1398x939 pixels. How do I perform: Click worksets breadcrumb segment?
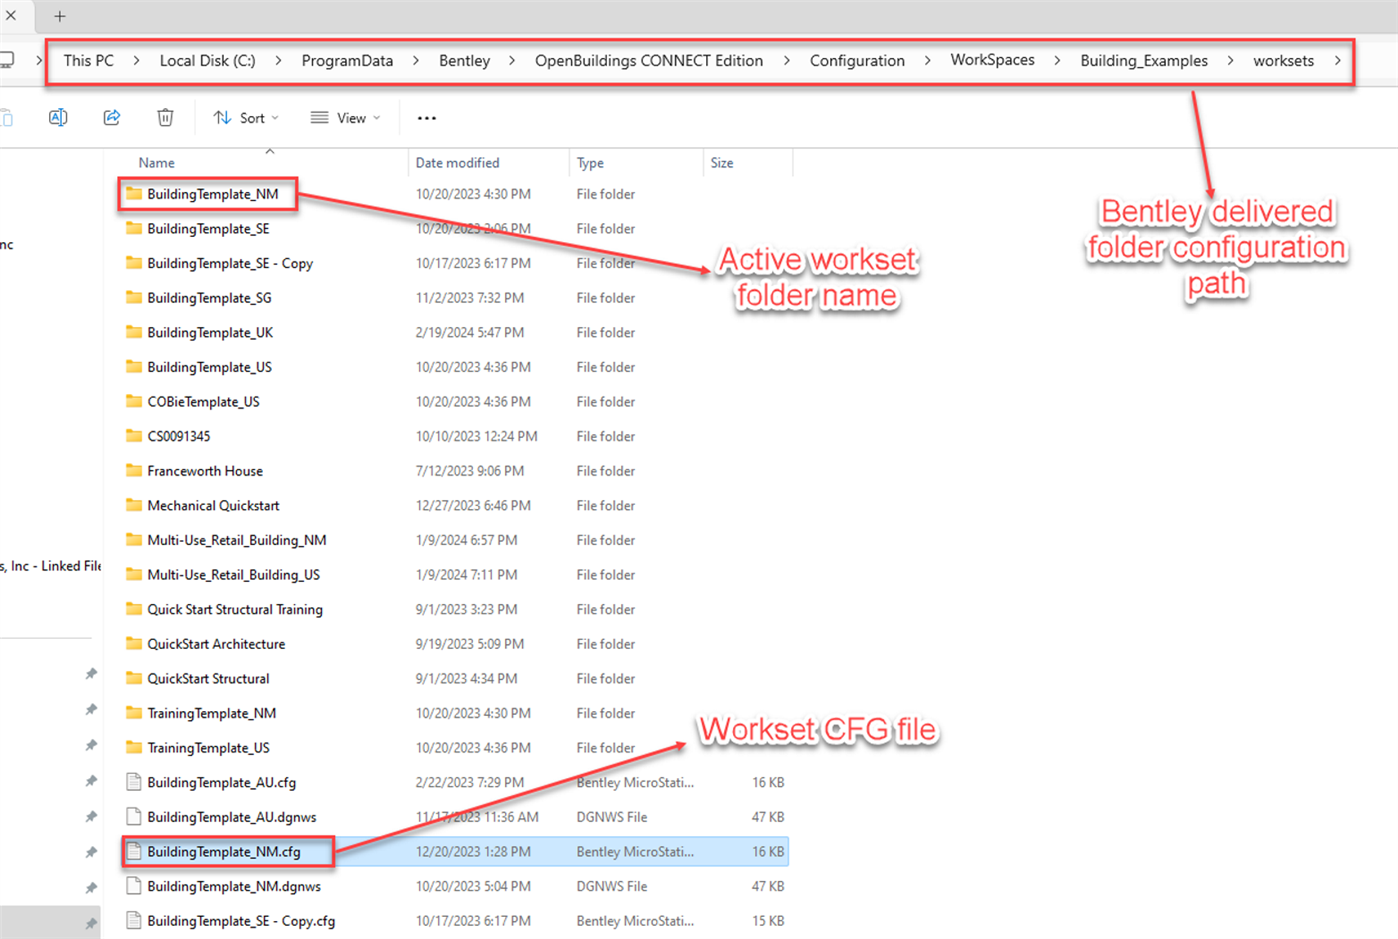click(x=1284, y=61)
